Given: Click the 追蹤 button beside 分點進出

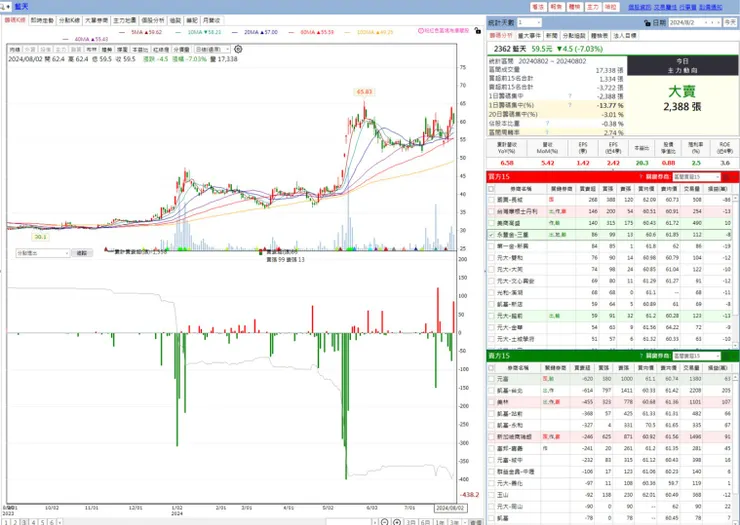Looking at the screenshot, I should (82, 253).
